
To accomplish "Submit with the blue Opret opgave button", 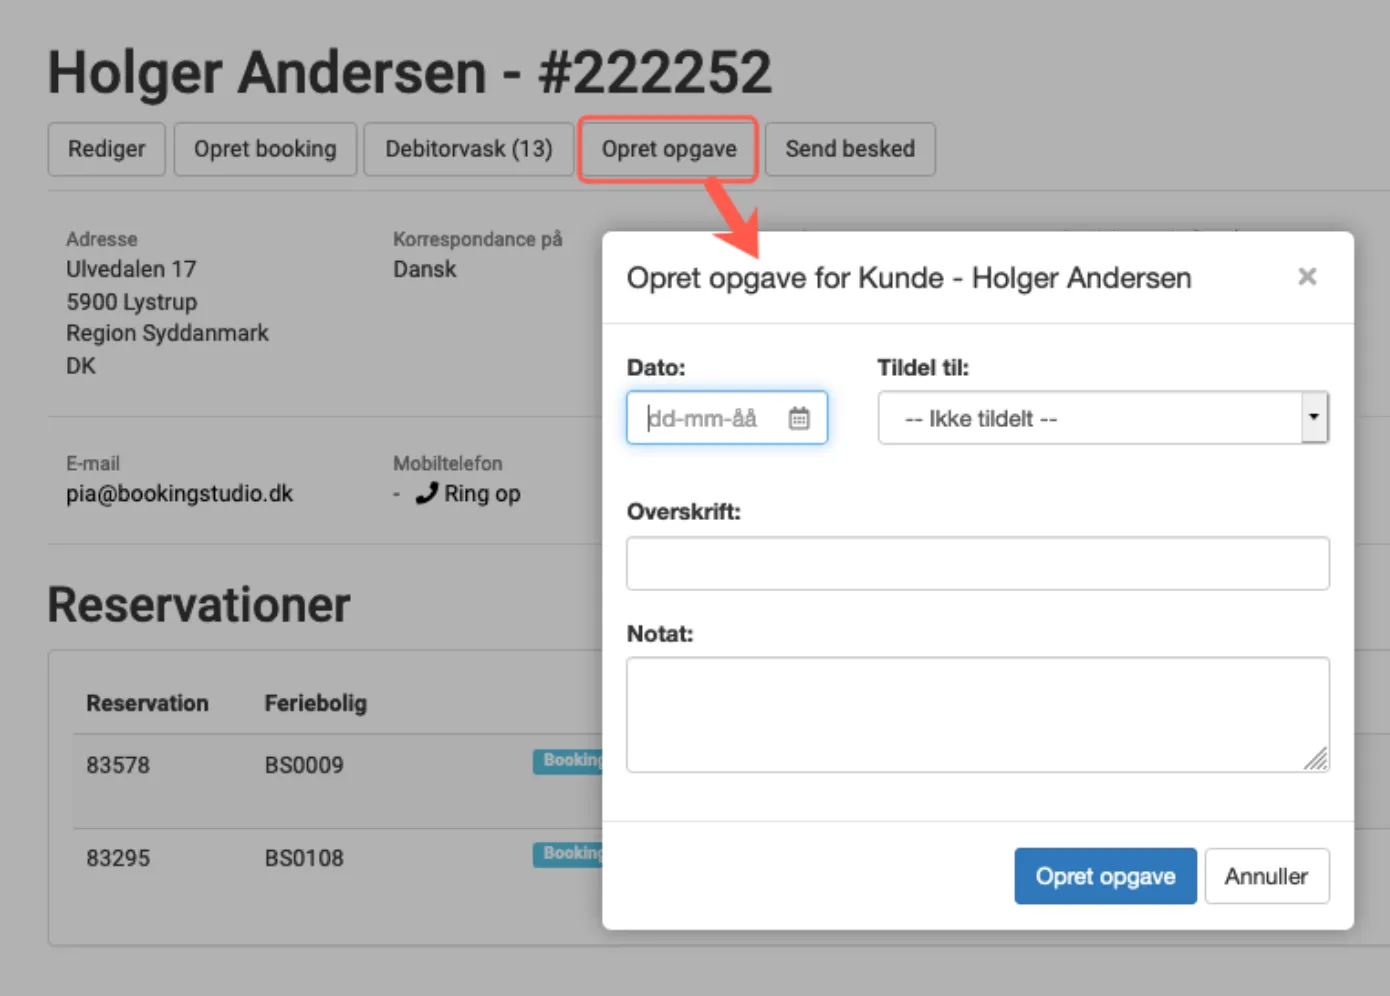I will pos(1104,876).
